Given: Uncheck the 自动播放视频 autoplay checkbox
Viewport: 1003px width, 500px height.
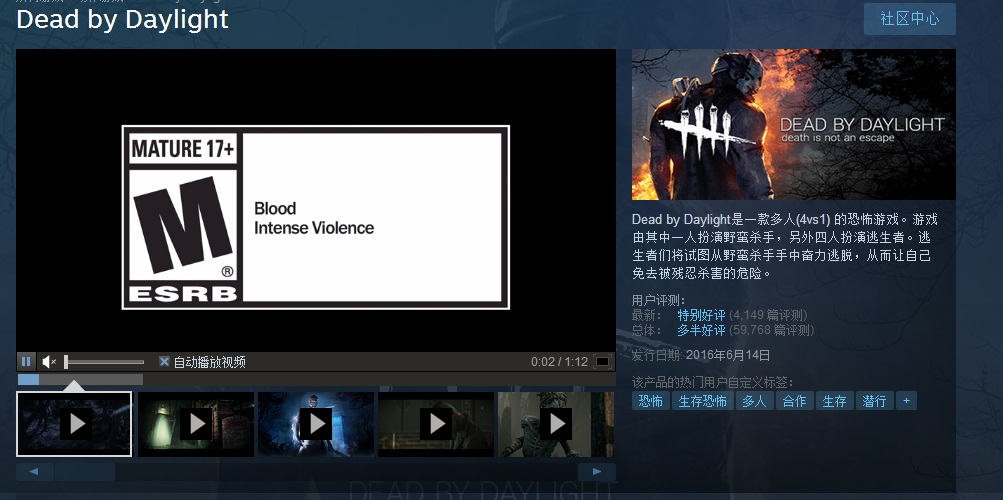Looking at the screenshot, I should [x=164, y=362].
